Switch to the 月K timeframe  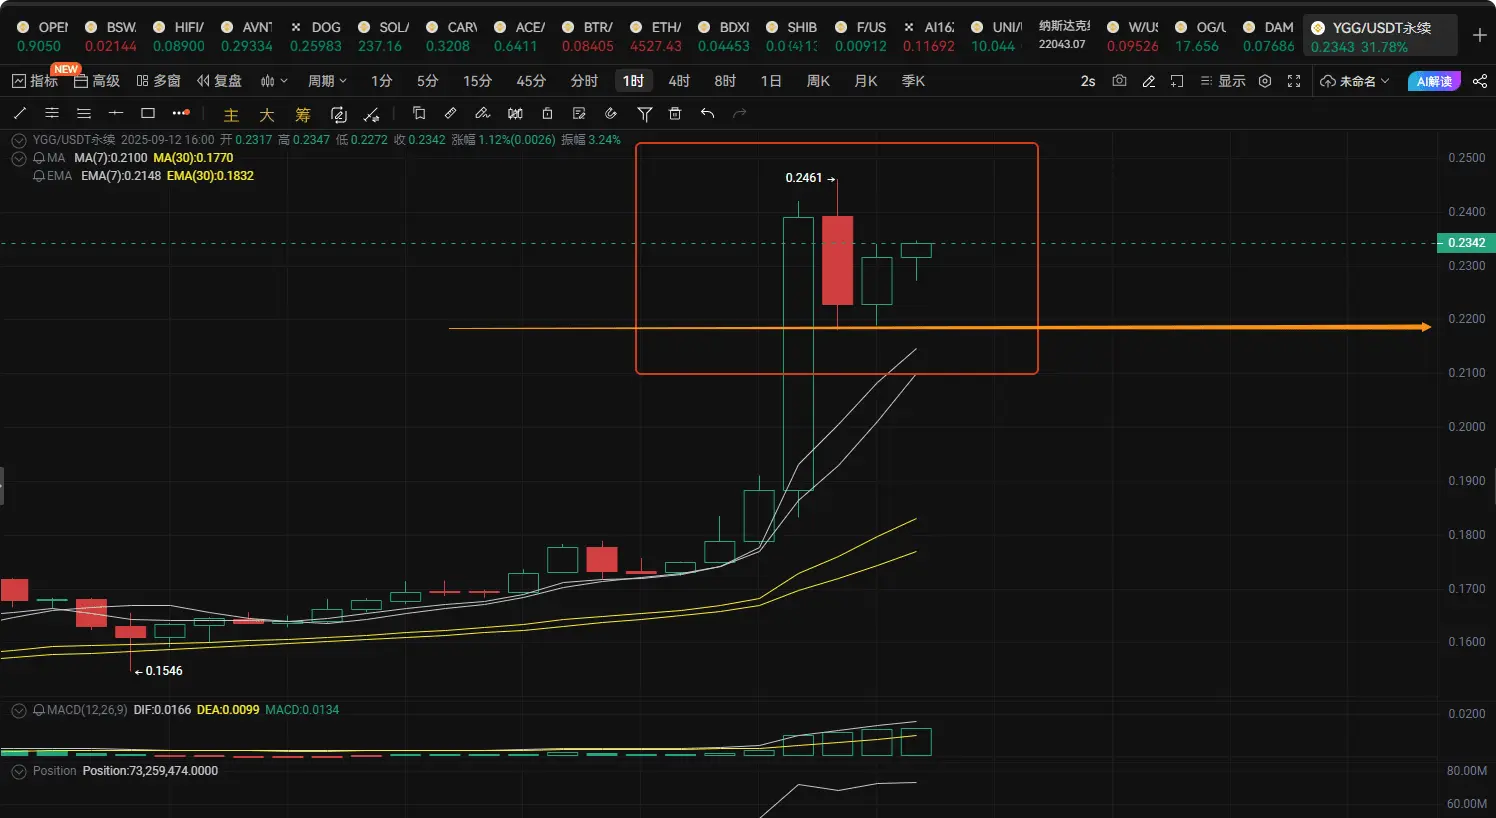[x=866, y=81]
